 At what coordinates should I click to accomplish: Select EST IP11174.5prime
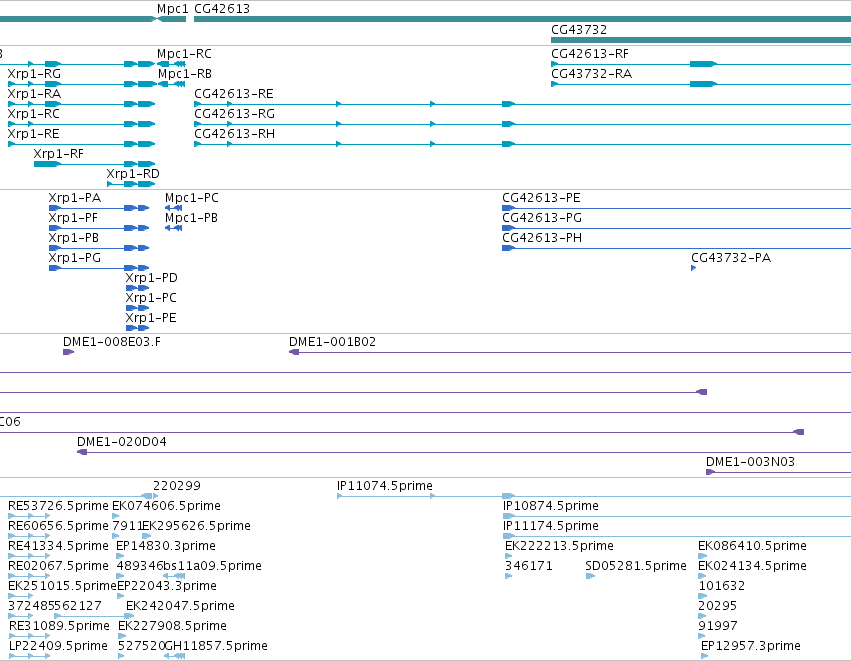[551, 526]
